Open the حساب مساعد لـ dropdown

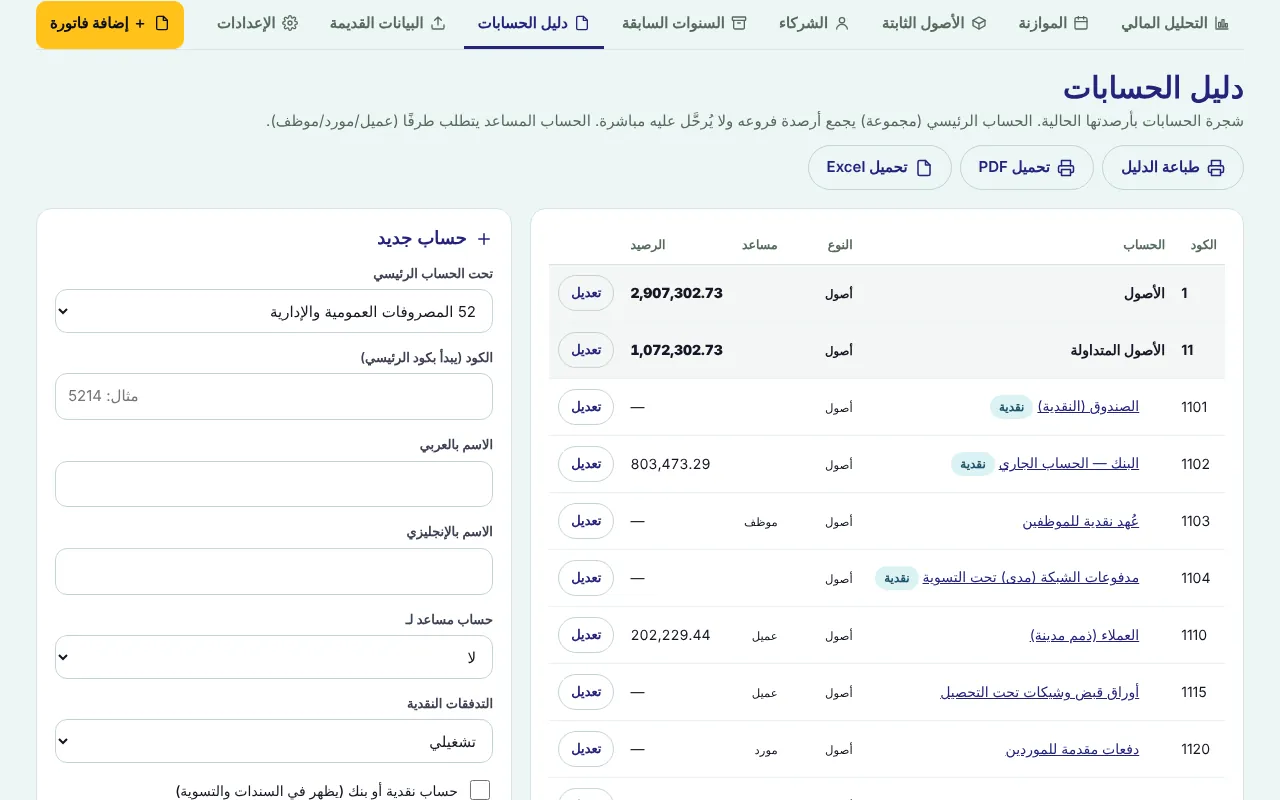[x=274, y=657]
